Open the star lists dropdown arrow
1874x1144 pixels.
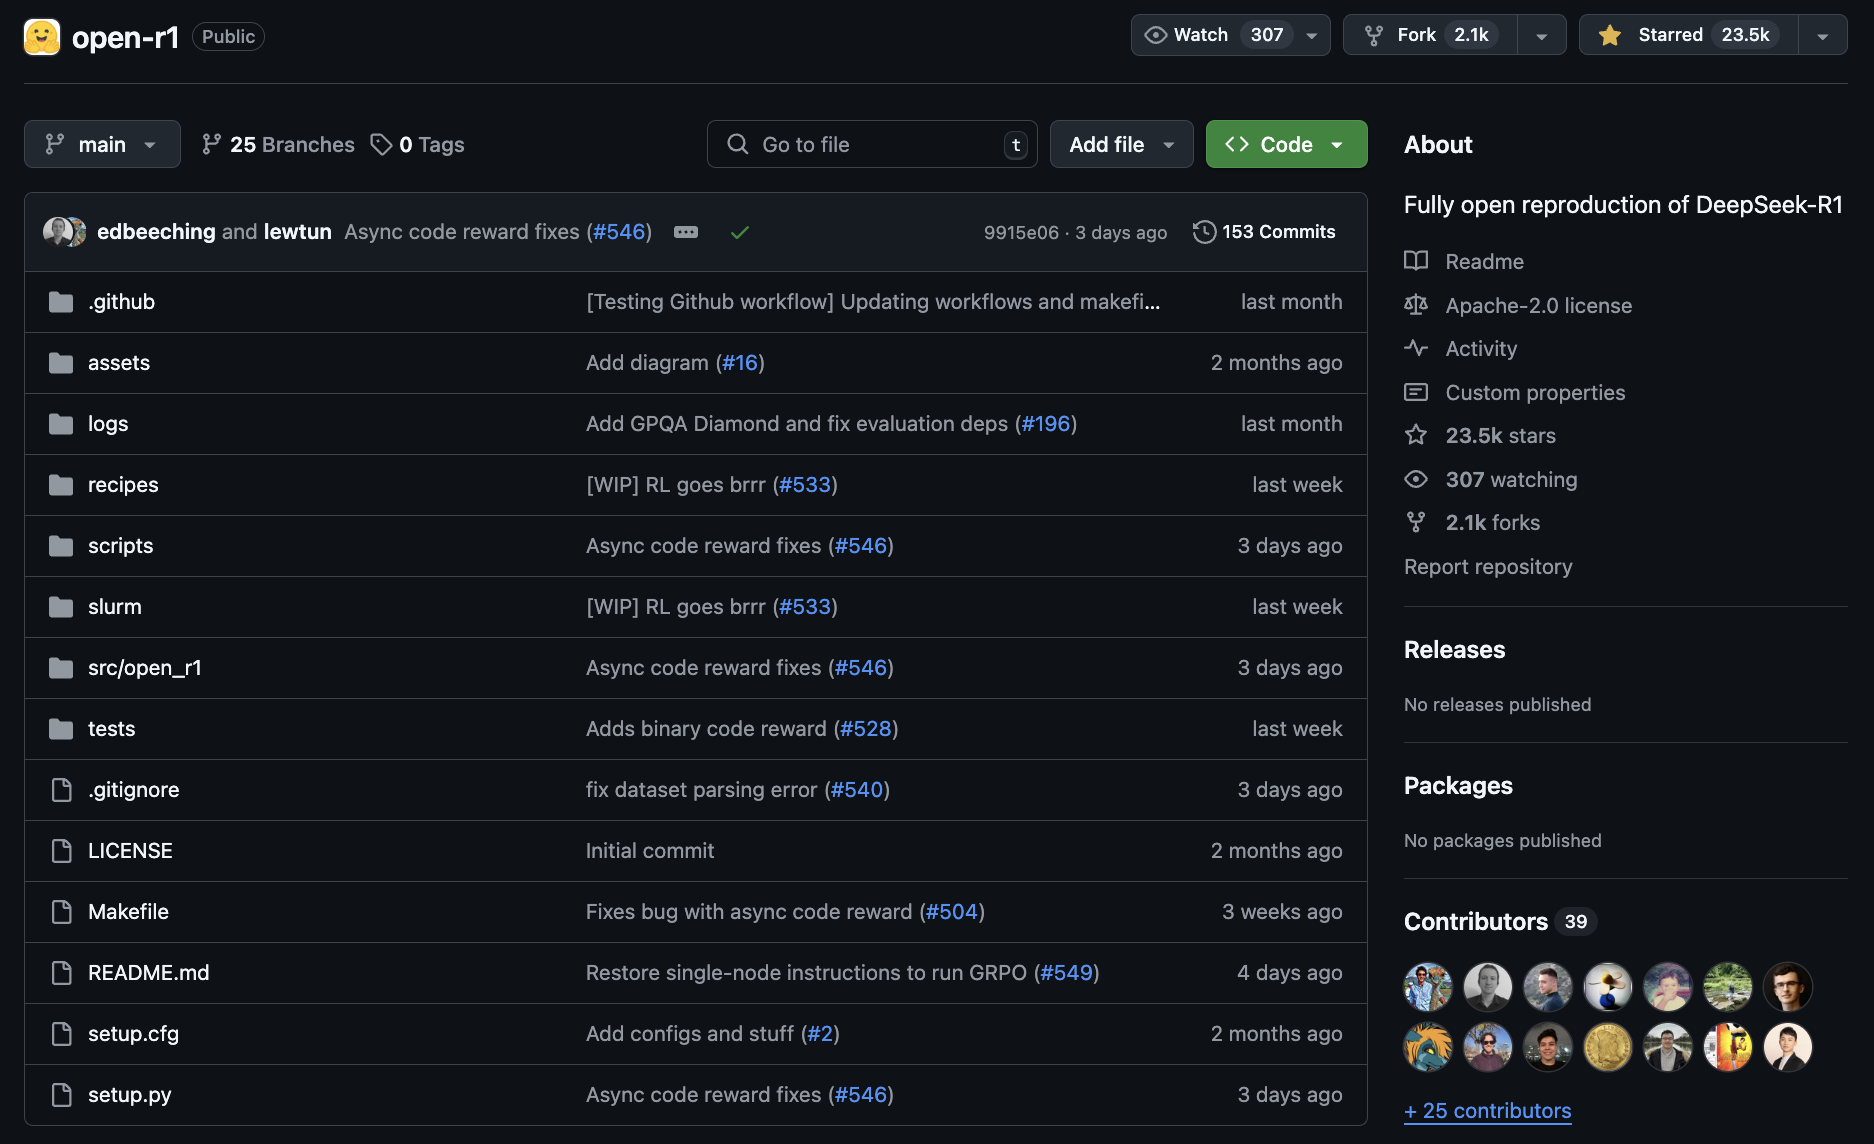pos(1823,36)
